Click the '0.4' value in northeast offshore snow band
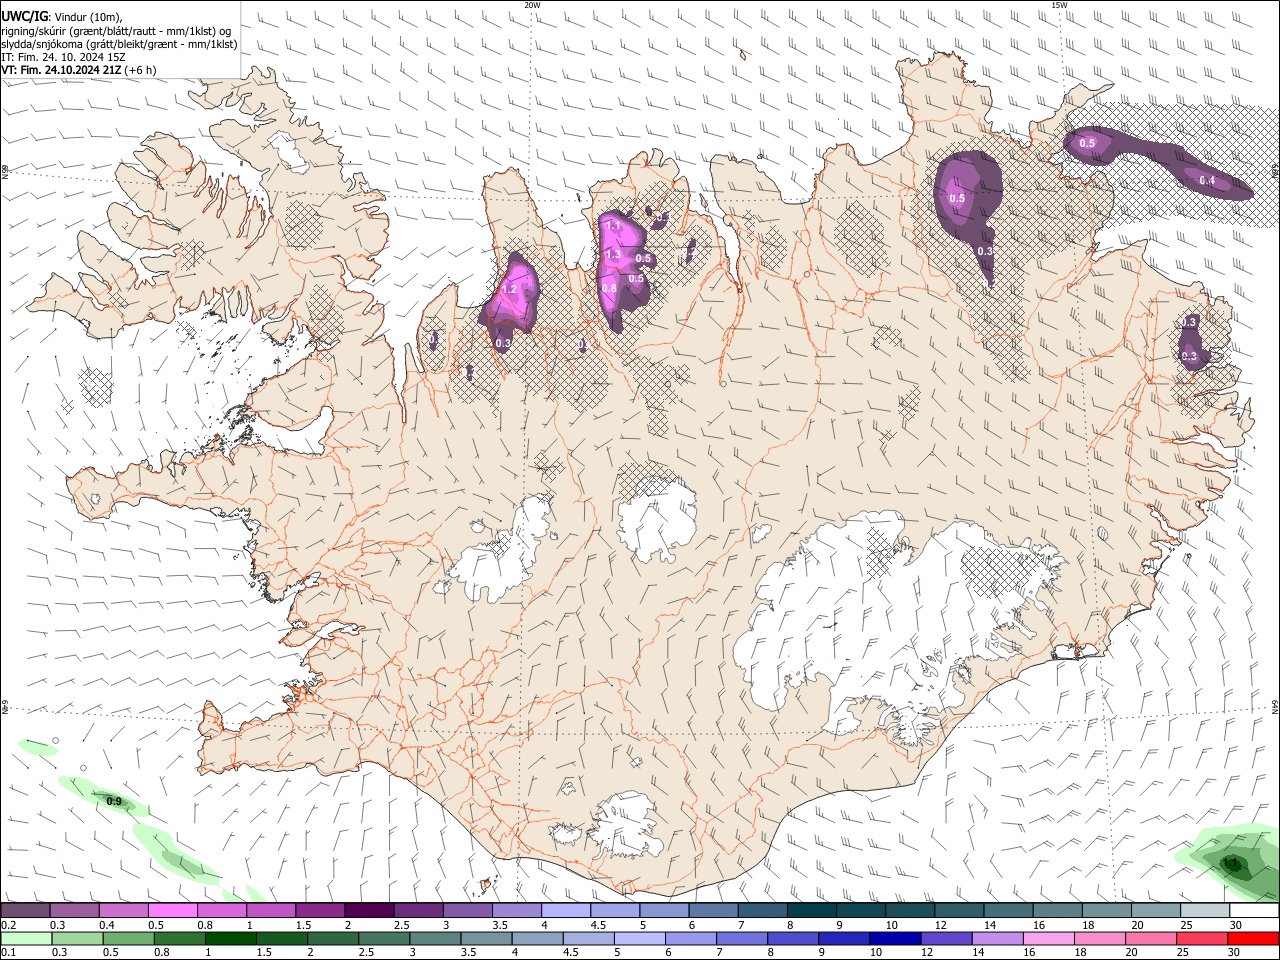Viewport: 1280px width, 960px height. [1207, 181]
